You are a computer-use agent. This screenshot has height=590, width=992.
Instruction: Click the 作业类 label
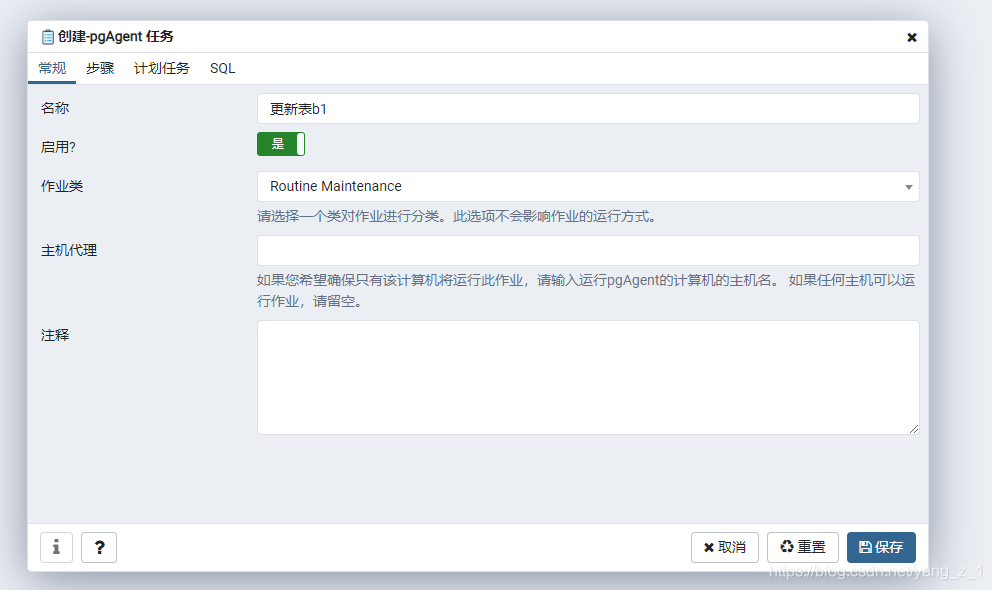click(x=62, y=186)
